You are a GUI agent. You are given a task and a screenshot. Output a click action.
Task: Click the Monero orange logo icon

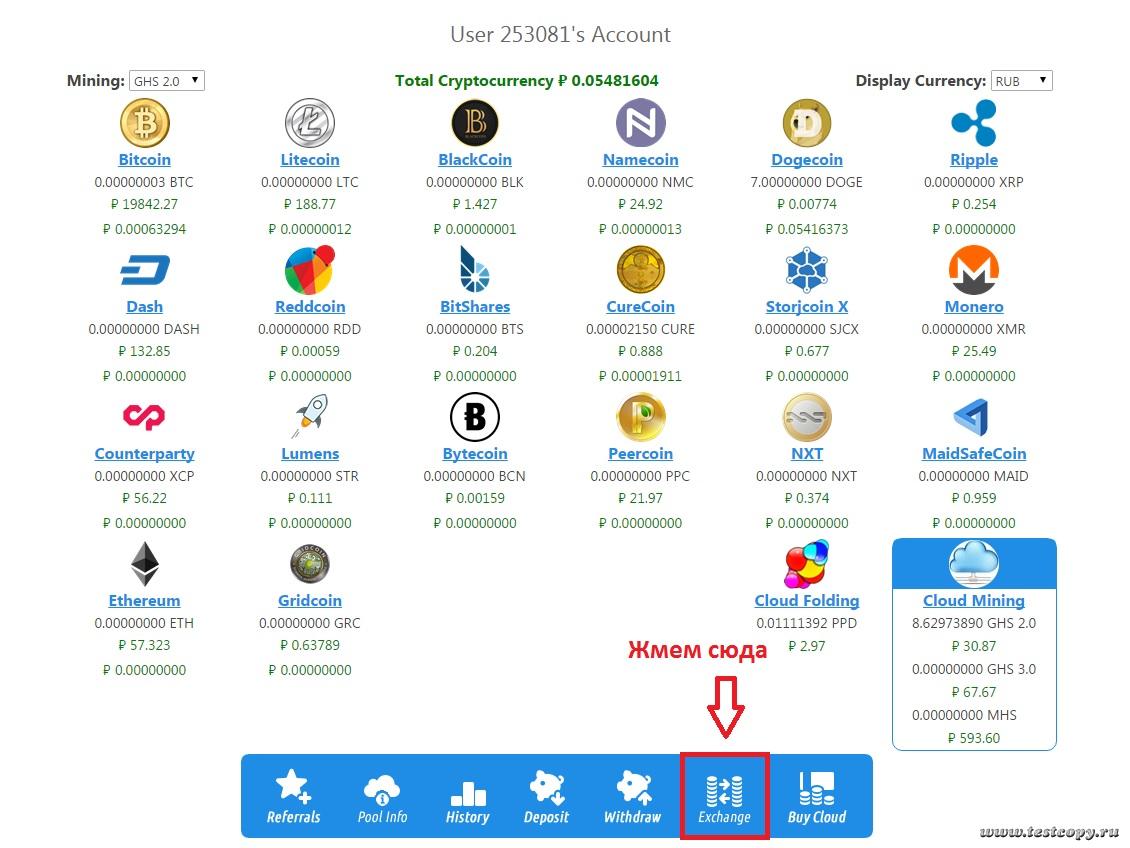pyautogui.click(x=973, y=270)
